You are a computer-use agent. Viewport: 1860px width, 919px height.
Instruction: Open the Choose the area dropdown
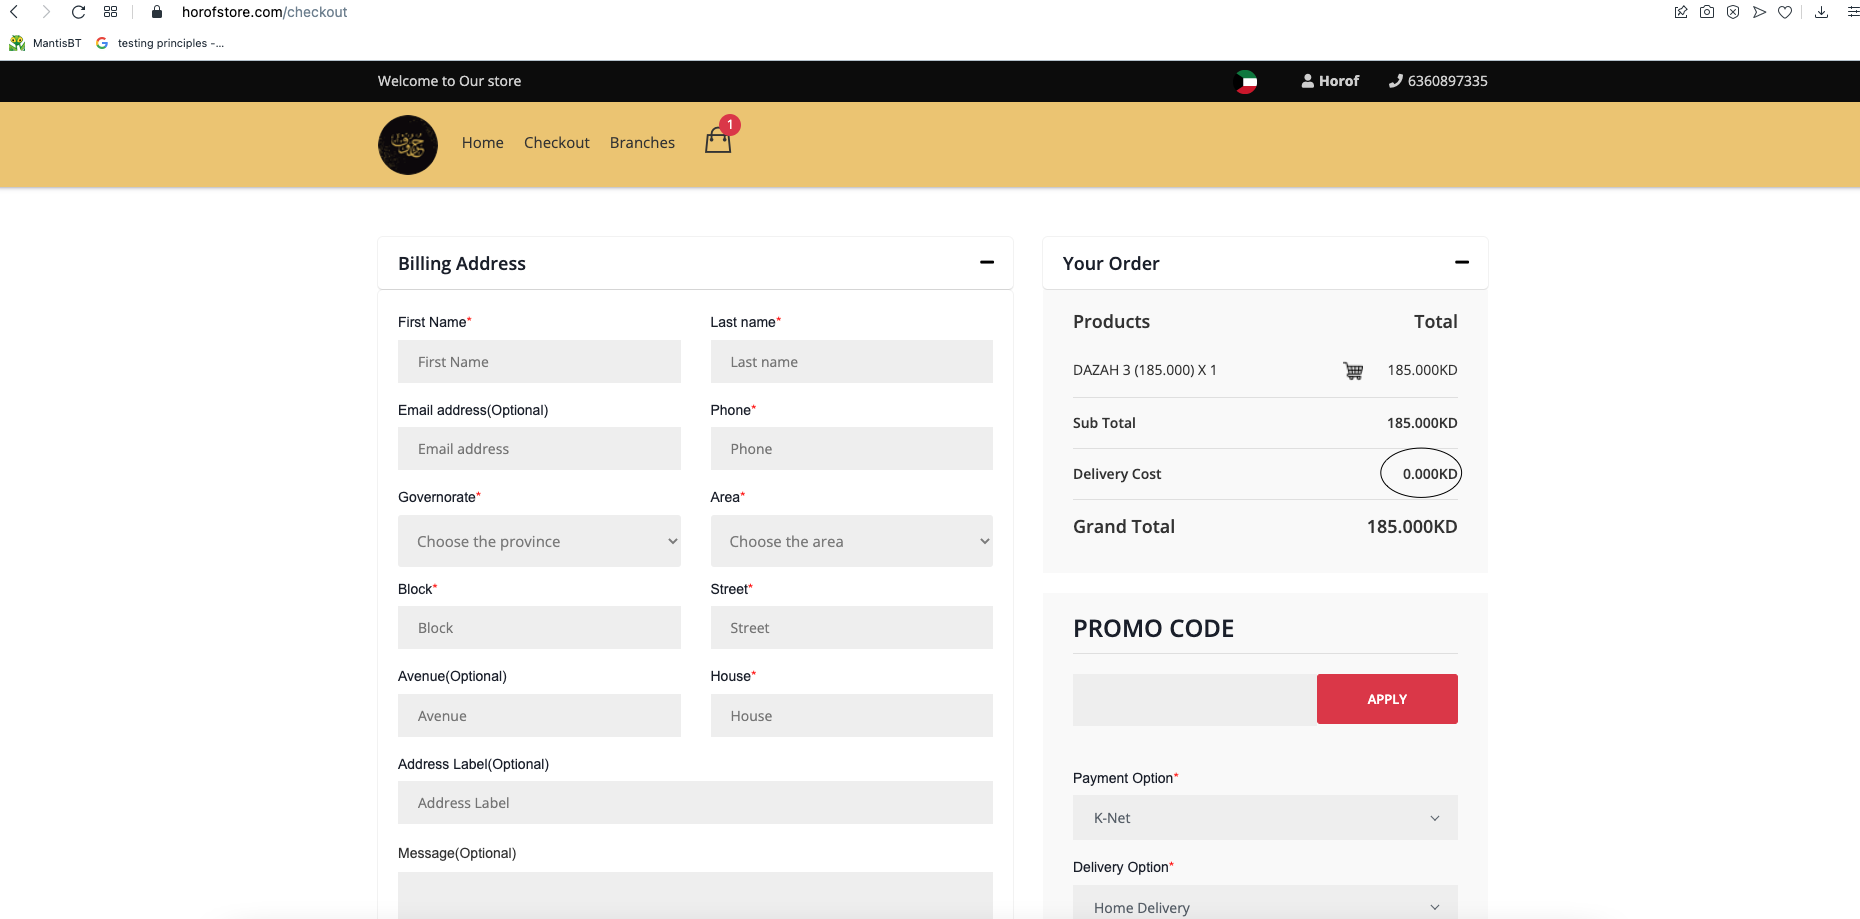[851, 541]
